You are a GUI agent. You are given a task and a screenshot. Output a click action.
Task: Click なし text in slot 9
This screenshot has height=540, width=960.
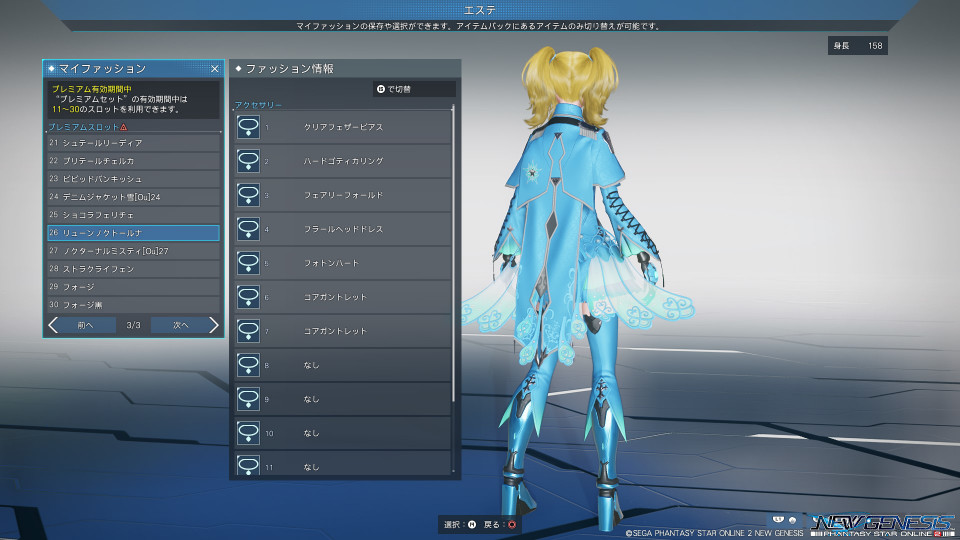pos(312,399)
